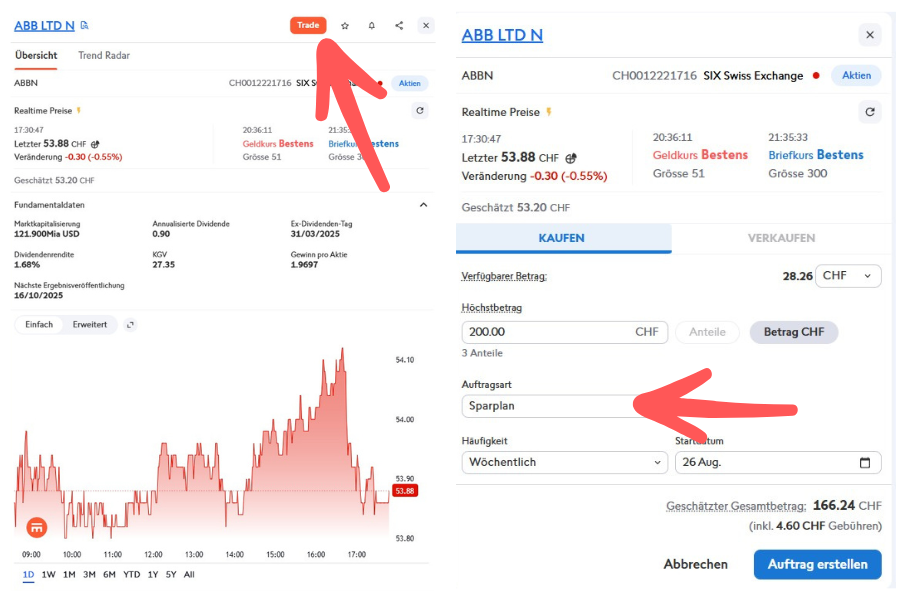Viewport: 900px width, 600px height.
Task: Select the 5Y chart range
Action: (171, 574)
